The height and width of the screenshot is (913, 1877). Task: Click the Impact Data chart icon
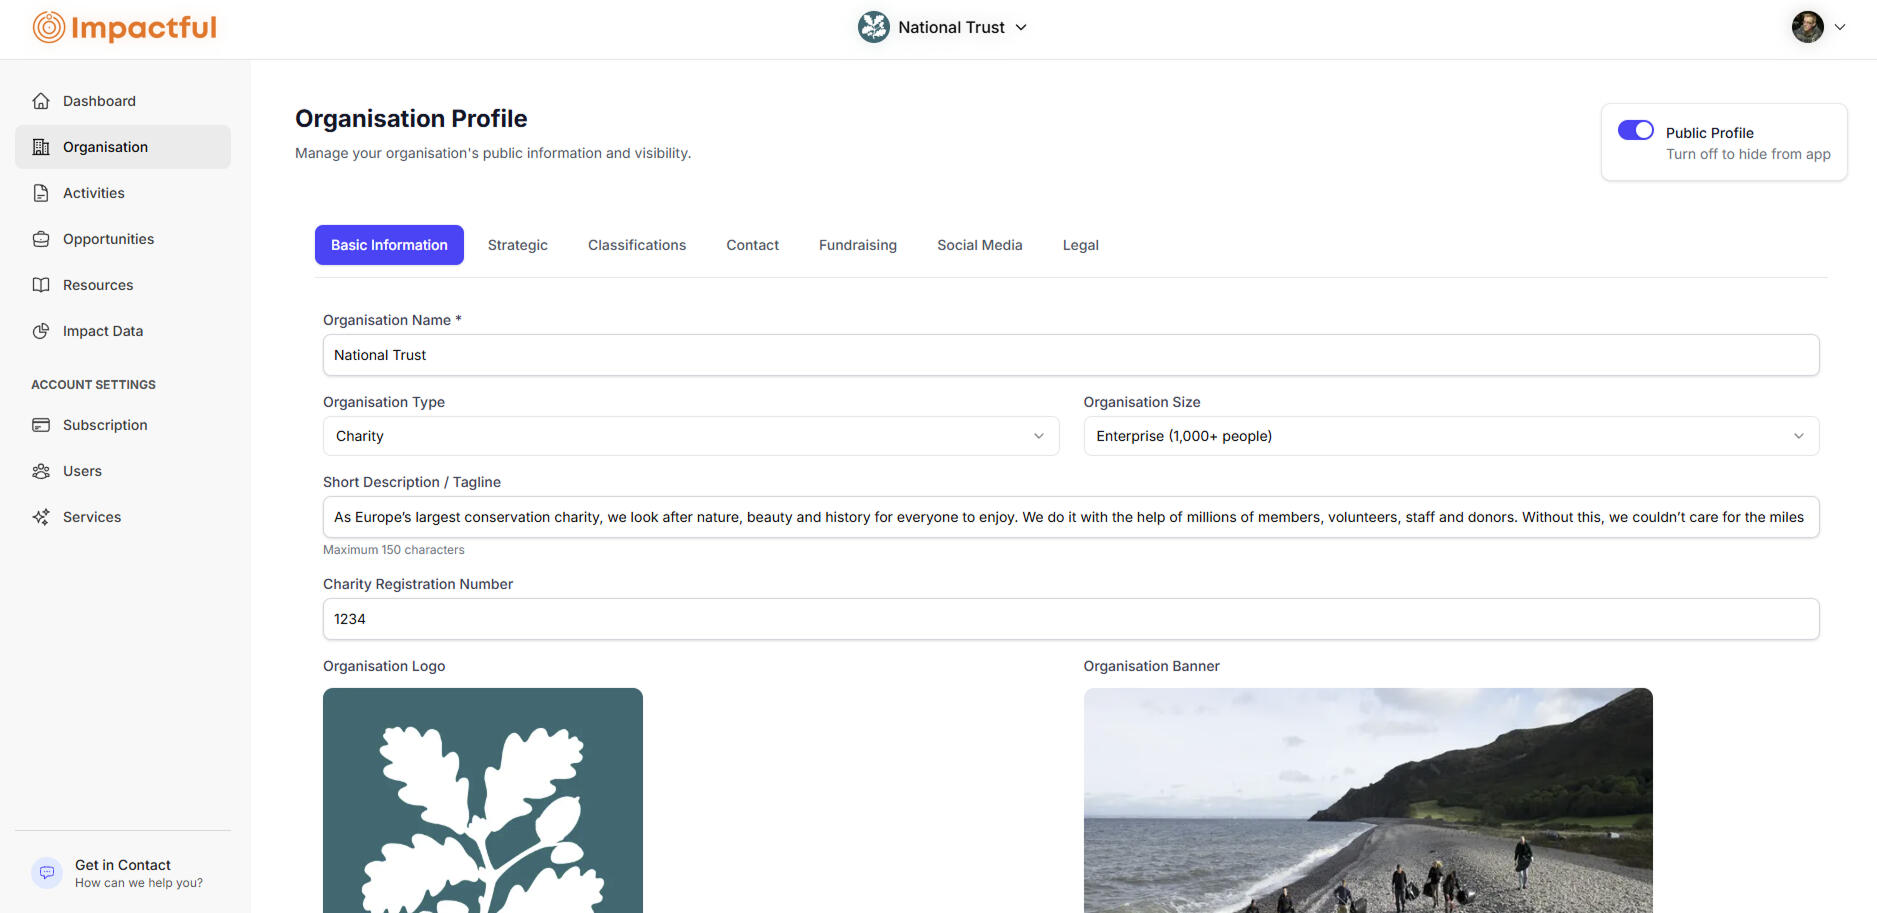(41, 330)
